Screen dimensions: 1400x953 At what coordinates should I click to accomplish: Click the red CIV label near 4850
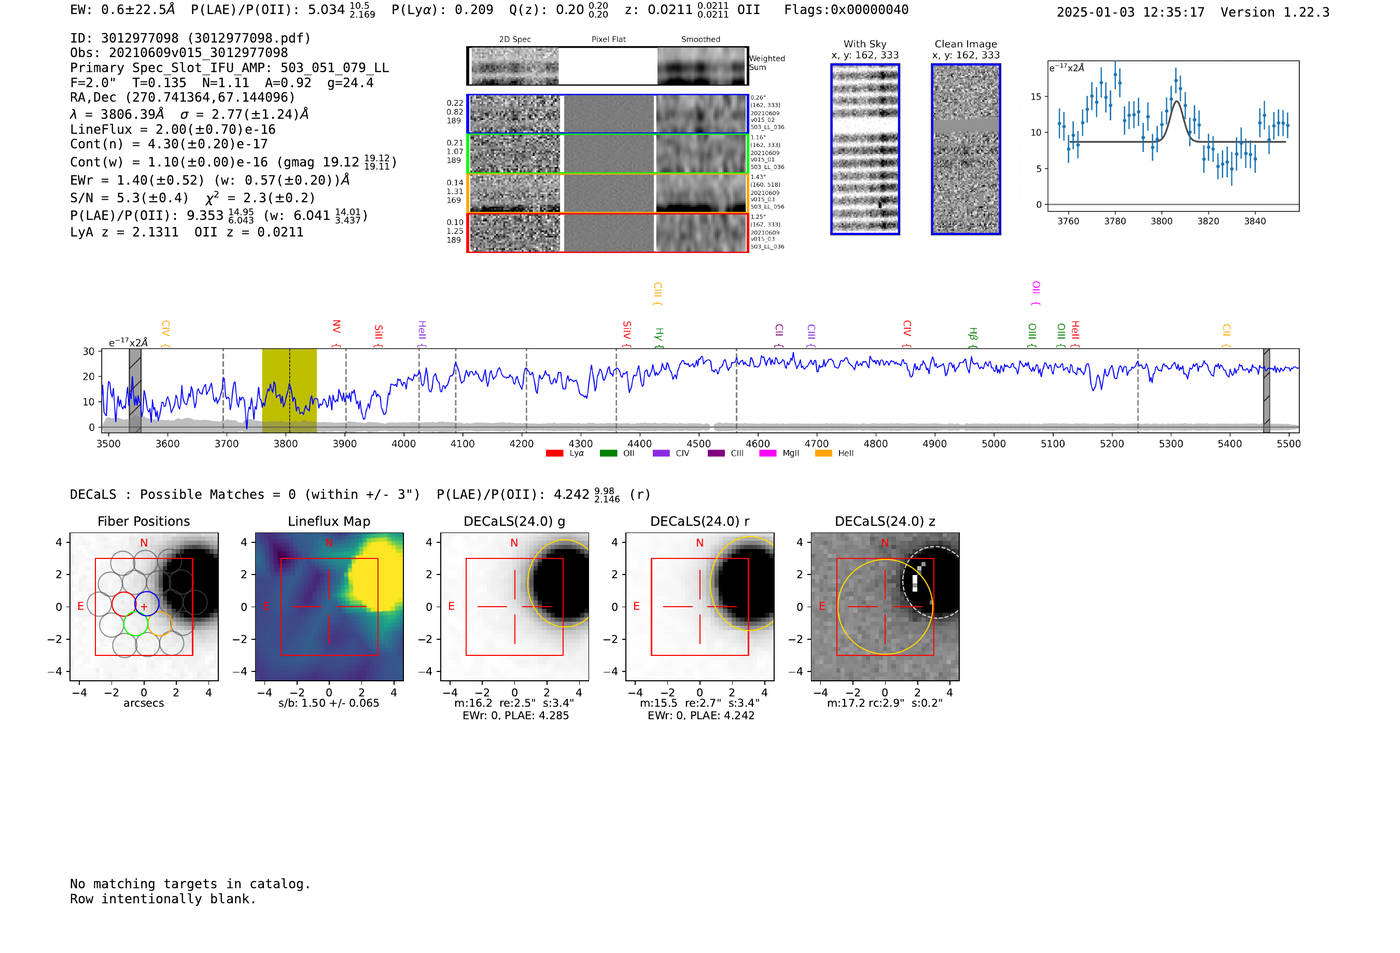907,333
